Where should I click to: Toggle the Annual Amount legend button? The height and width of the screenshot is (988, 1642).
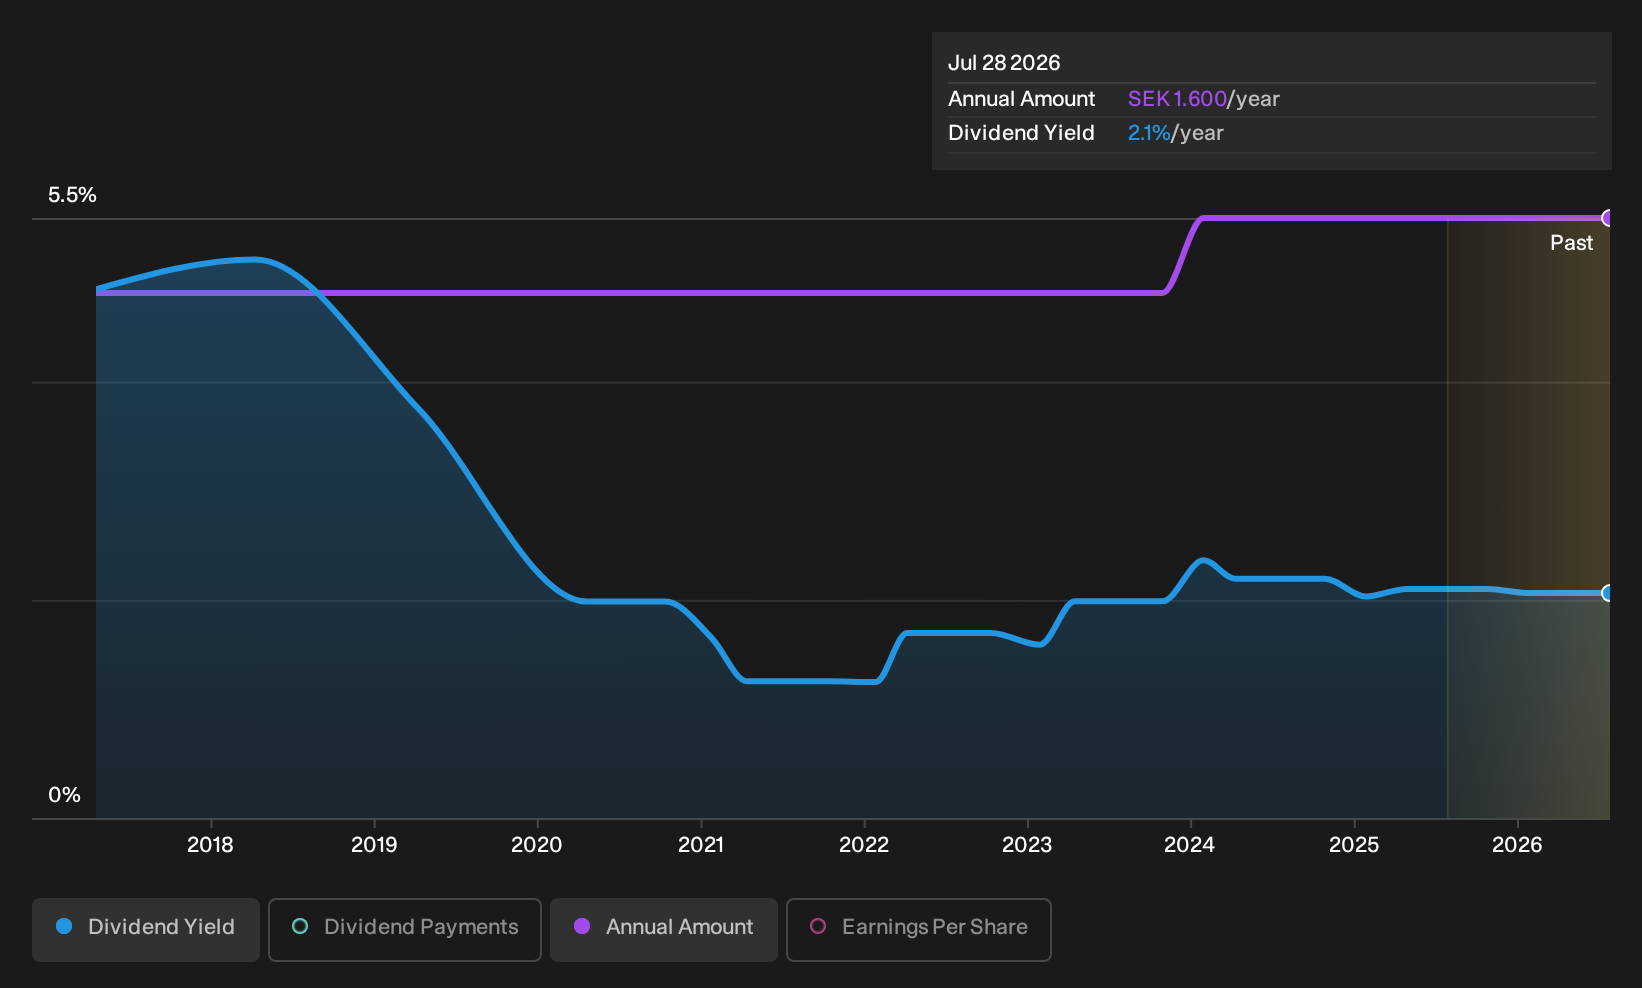tap(664, 929)
